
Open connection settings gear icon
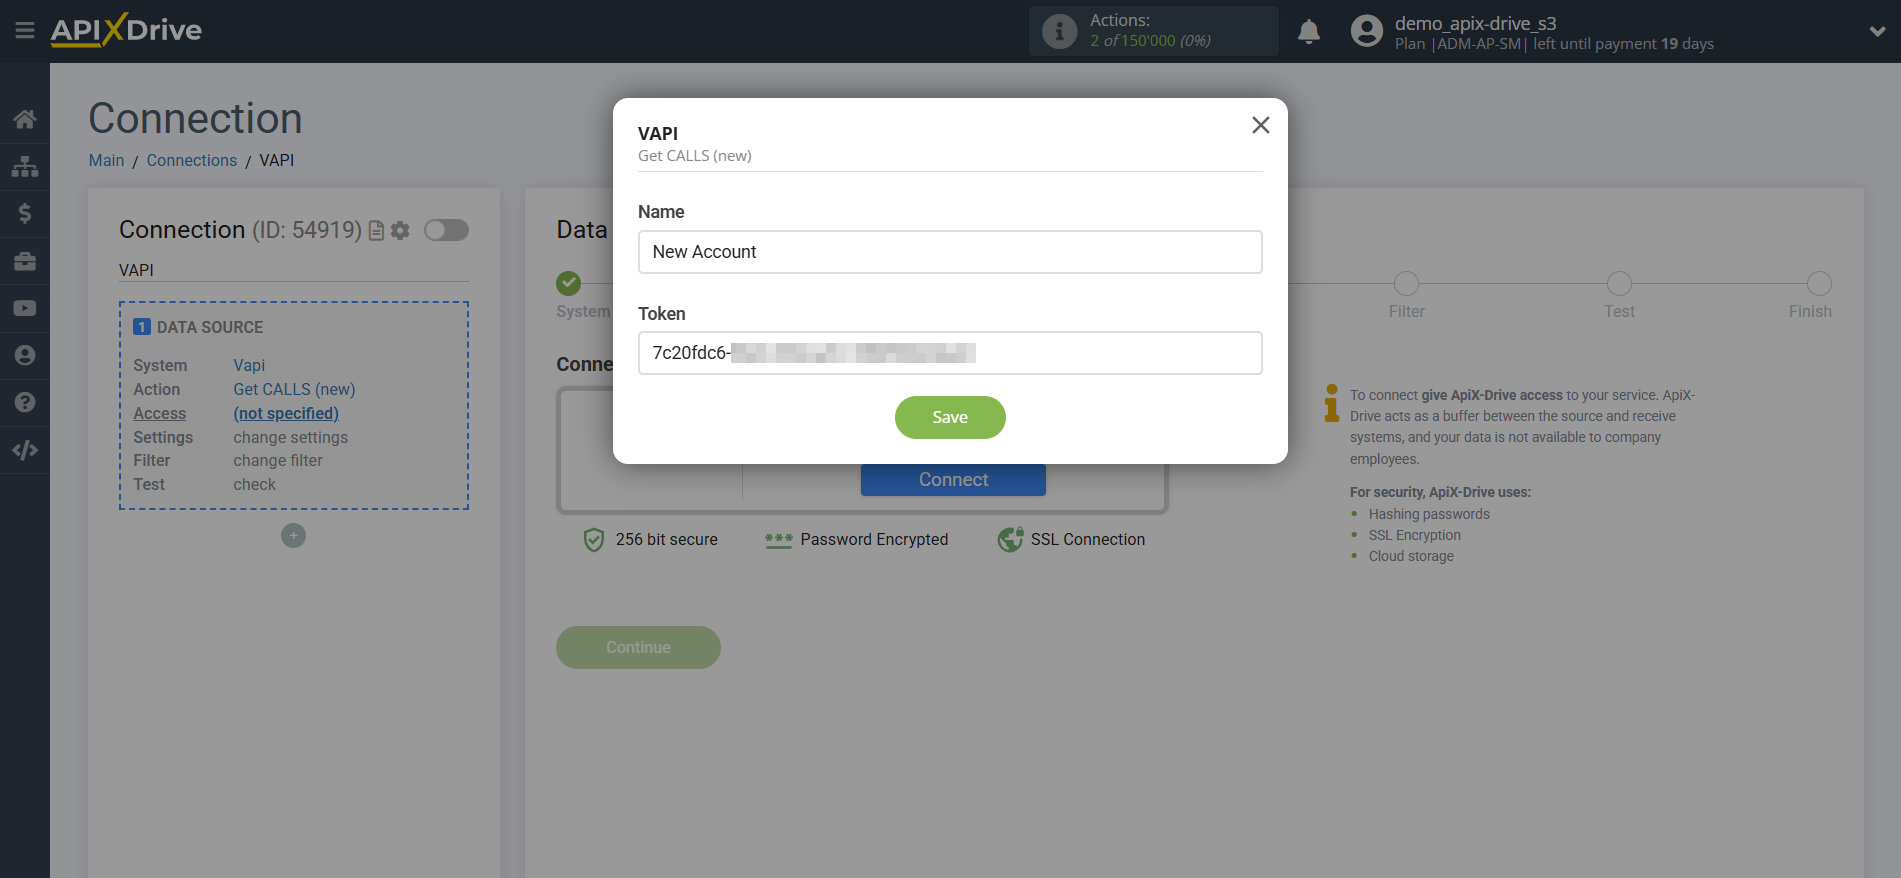400,231
